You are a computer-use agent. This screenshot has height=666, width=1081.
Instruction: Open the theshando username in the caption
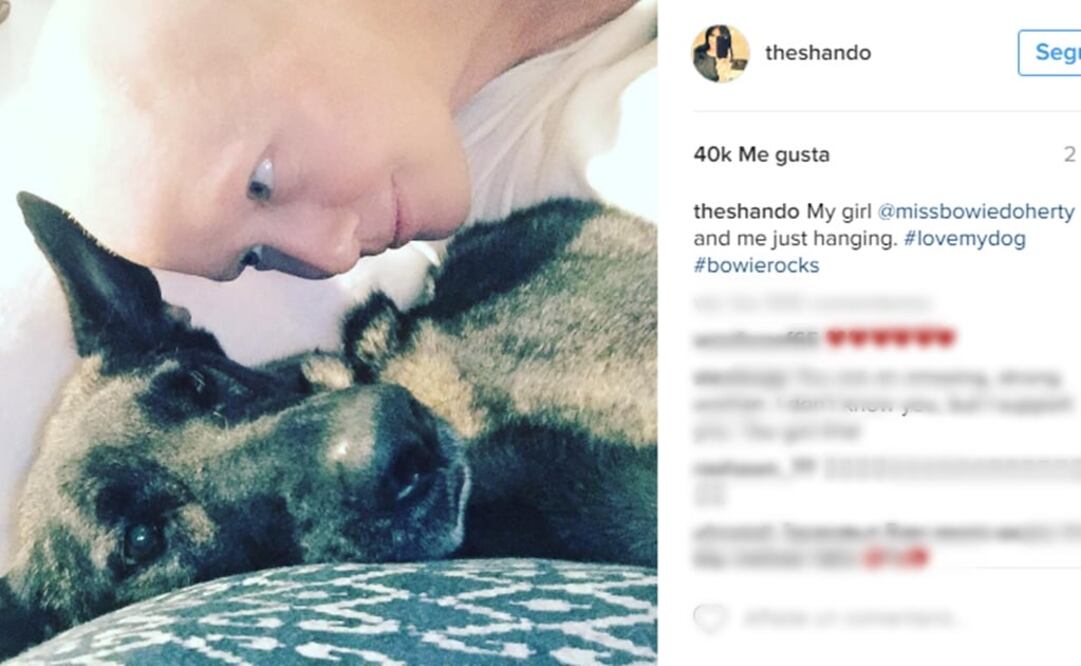[746, 211]
